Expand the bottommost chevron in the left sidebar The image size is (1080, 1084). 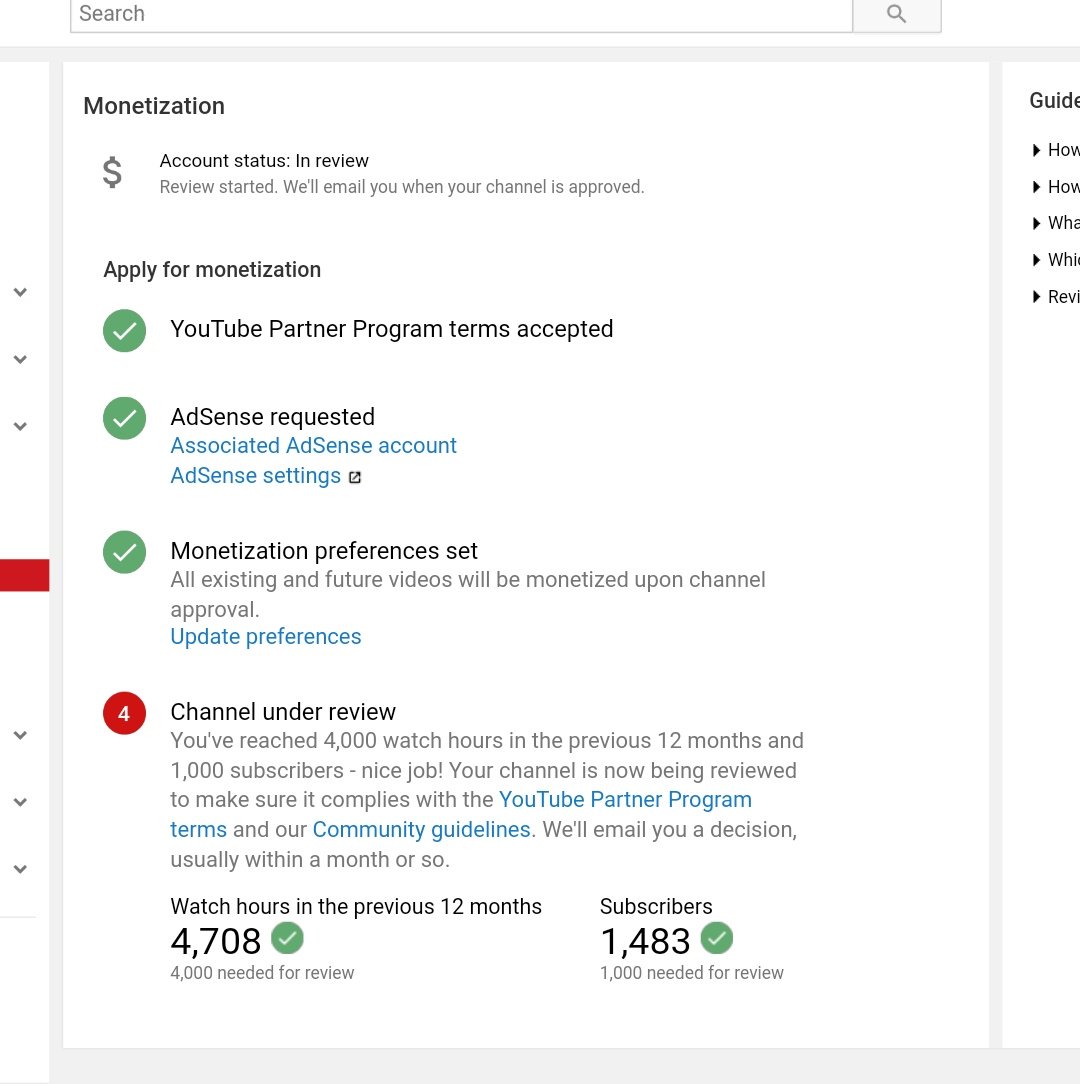[21, 869]
